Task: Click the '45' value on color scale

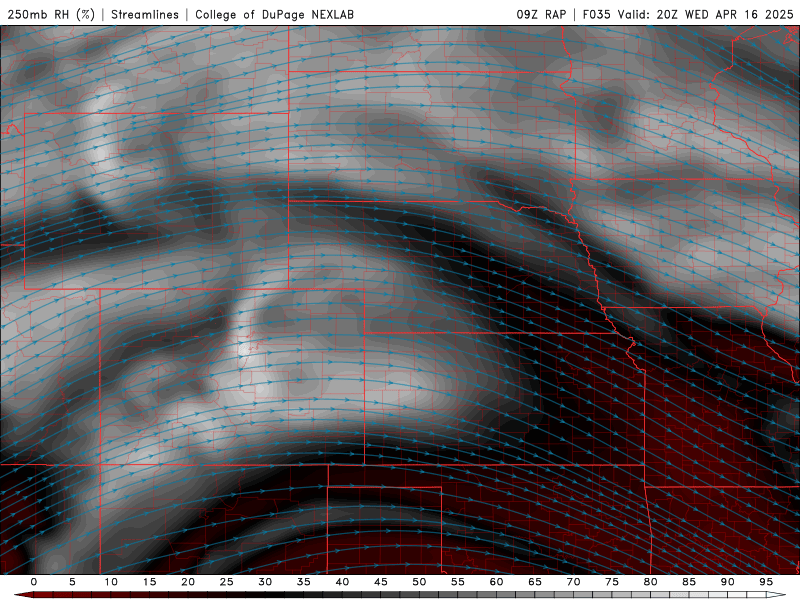Action: click(x=381, y=582)
